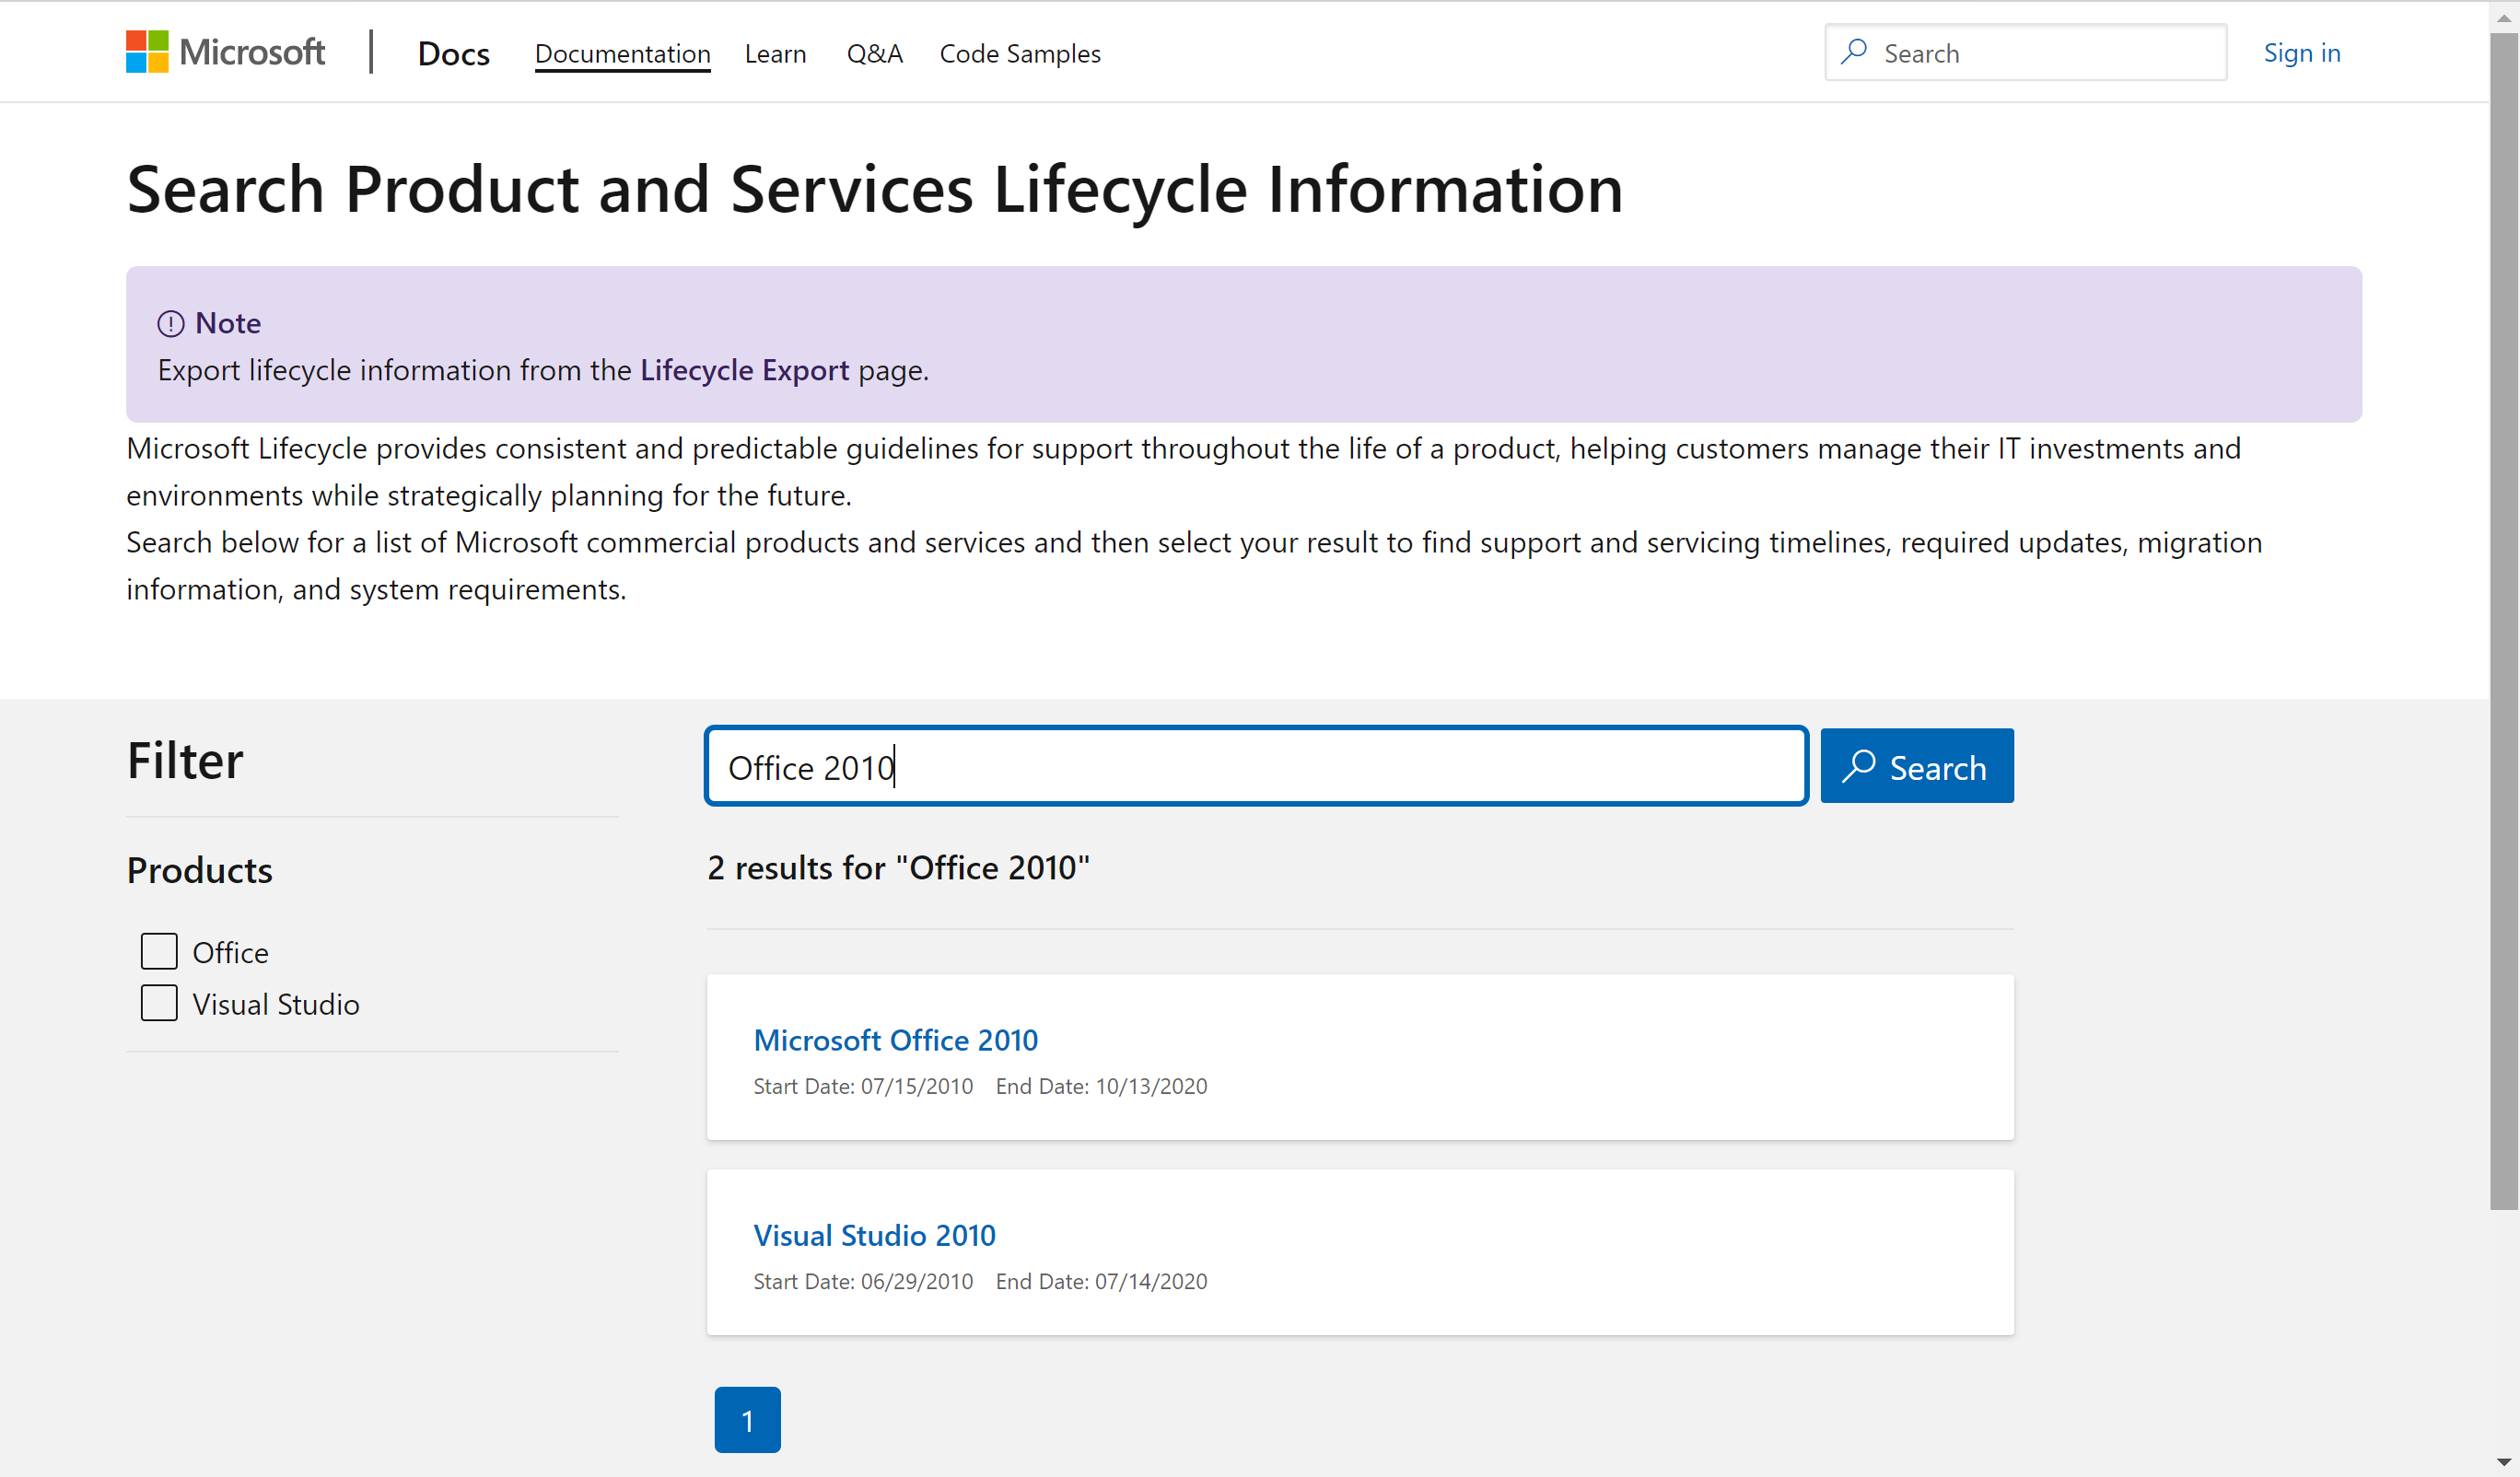Click inside the Office 2010 search input field
This screenshot has height=1477, width=2520.
[1255, 766]
